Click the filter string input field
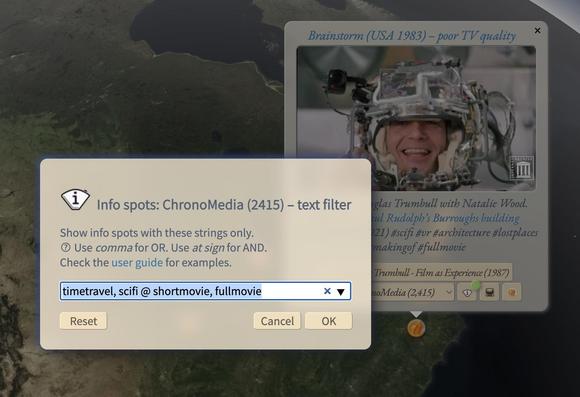The height and width of the screenshot is (397, 580). [205, 291]
